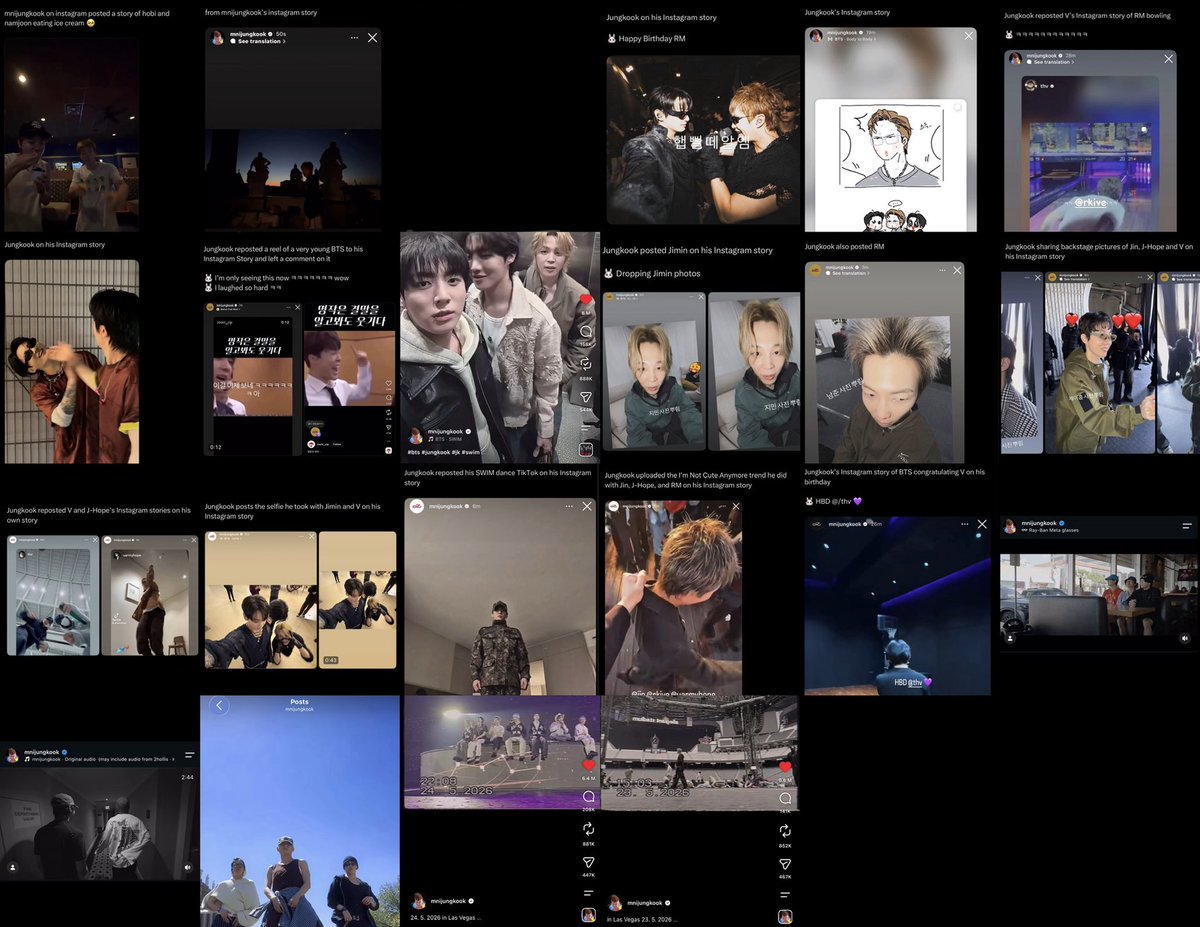Open the Happy Birthday RM story photo

tap(702, 140)
